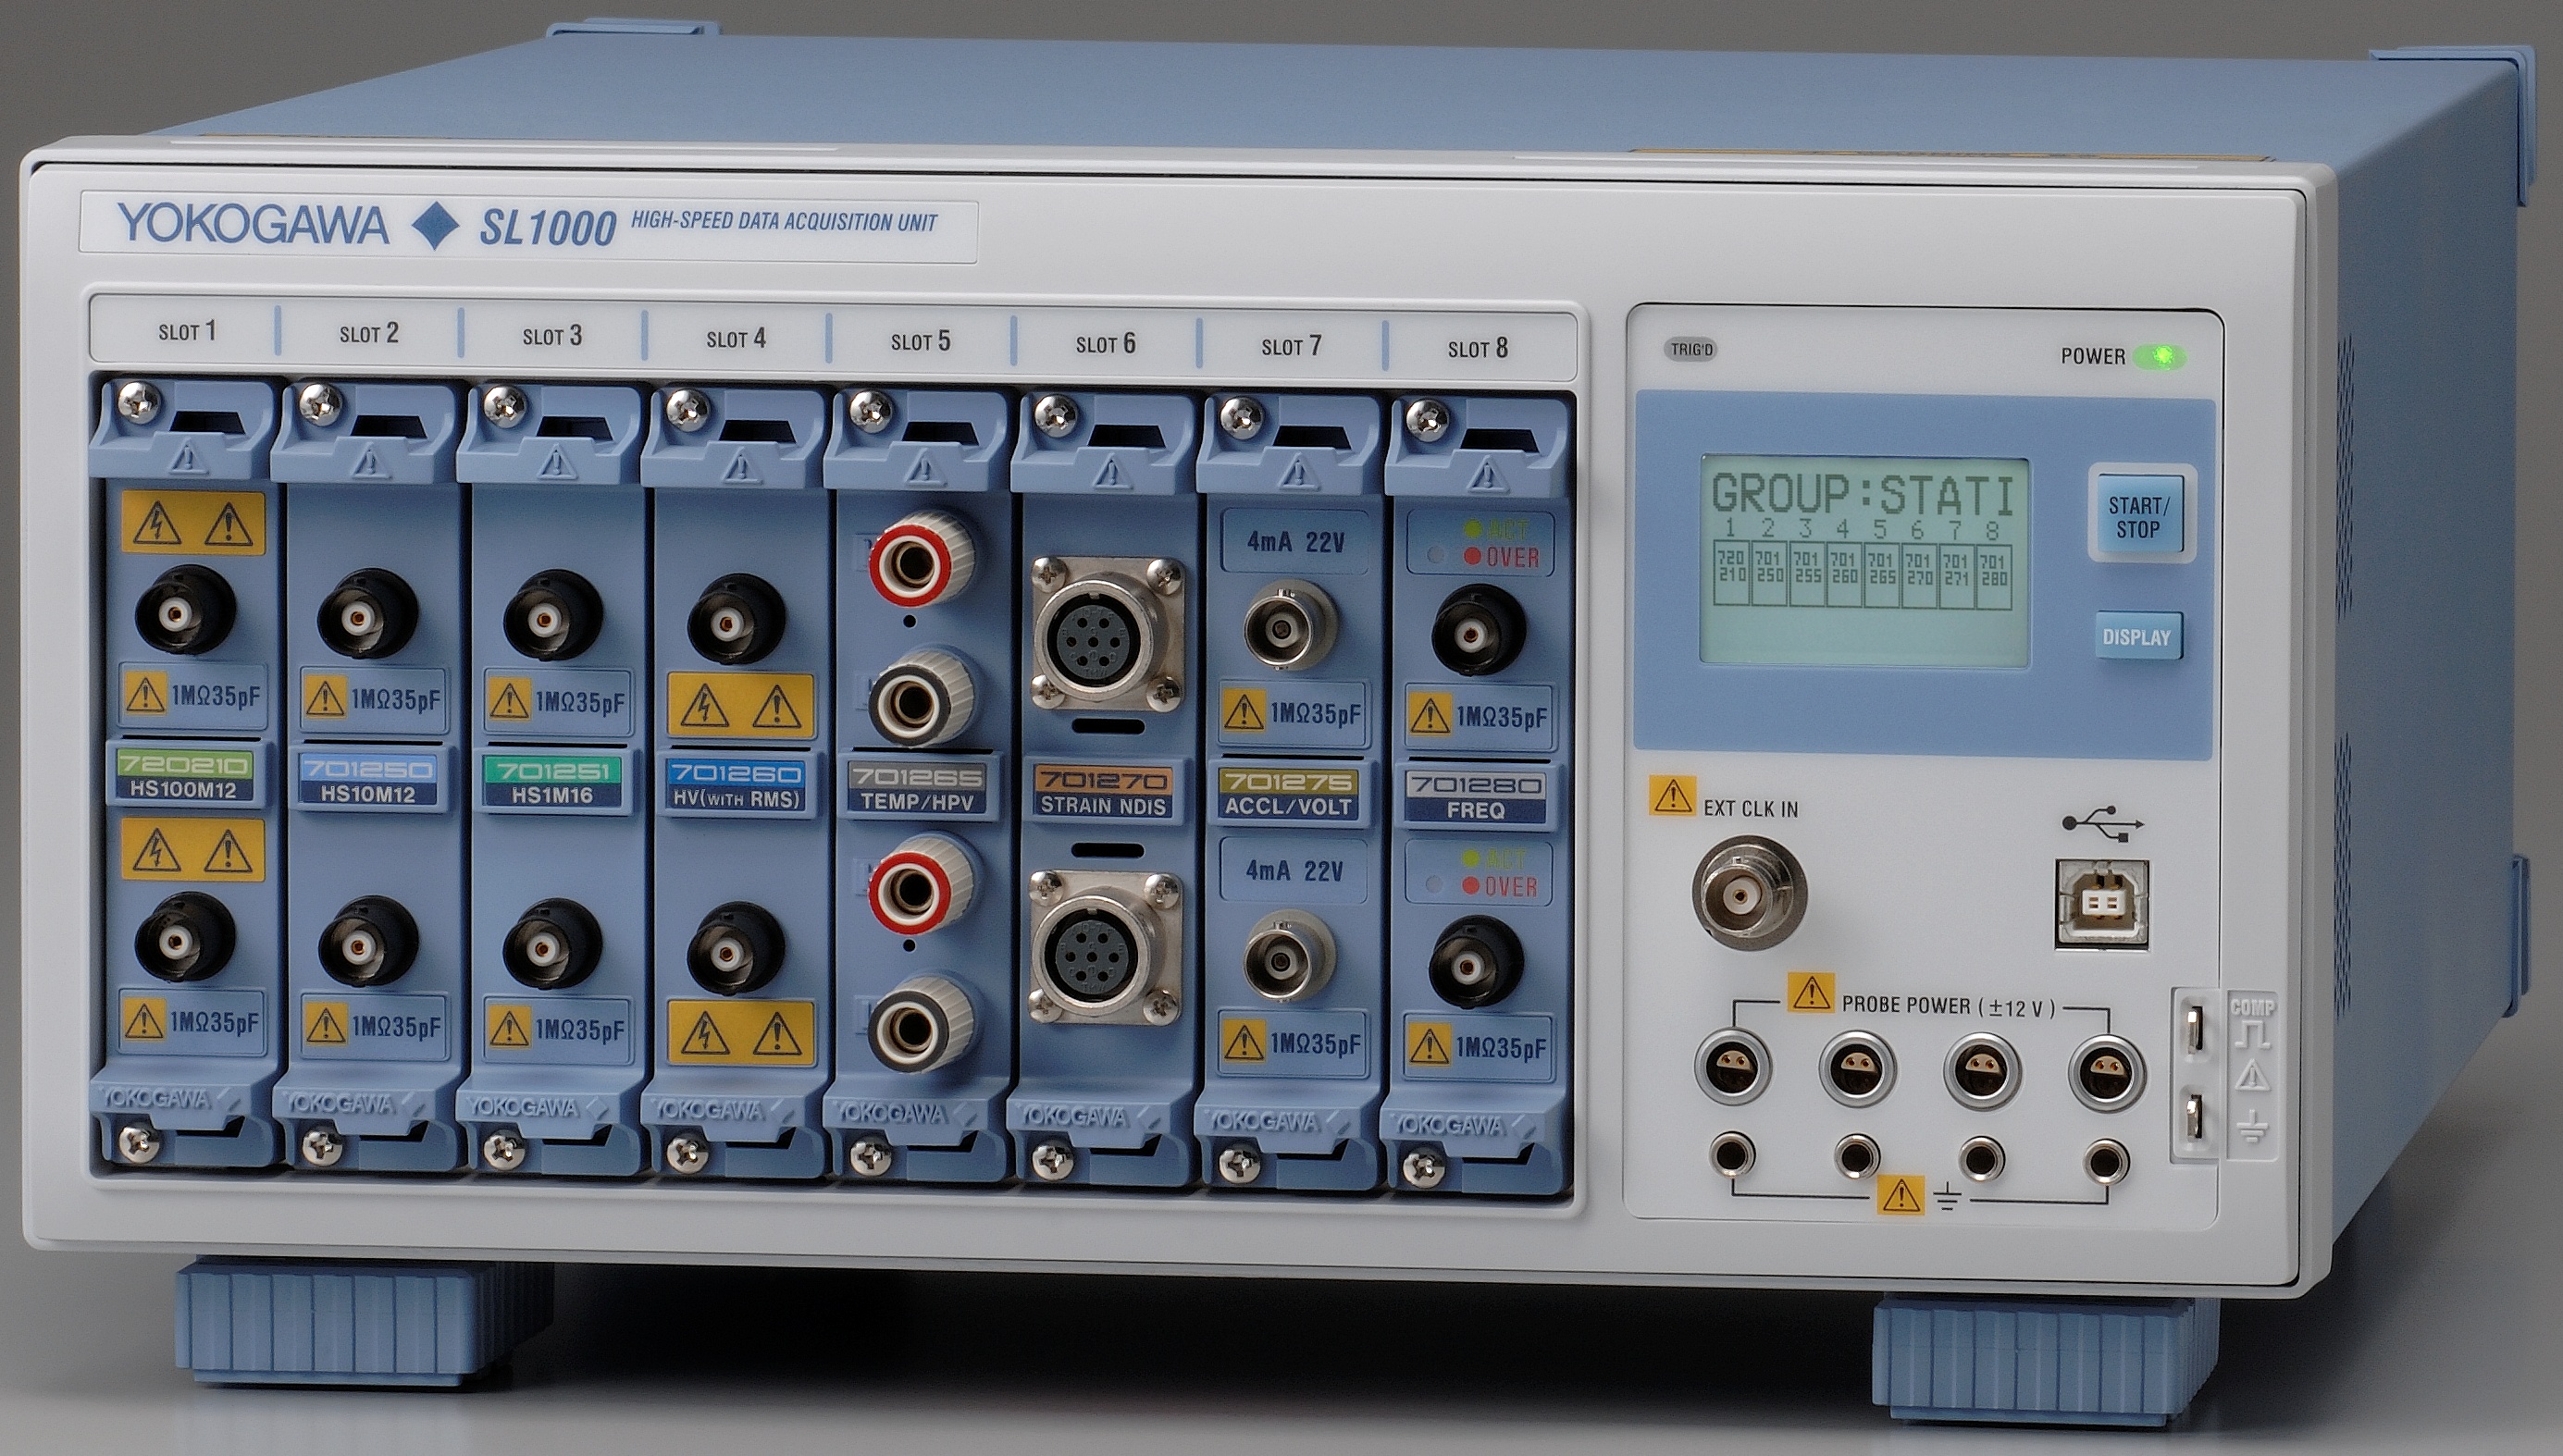Click the 701270 STRAIN NDIS module label
This screenshot has width=2563, height=1456.
click(1103, 792)
